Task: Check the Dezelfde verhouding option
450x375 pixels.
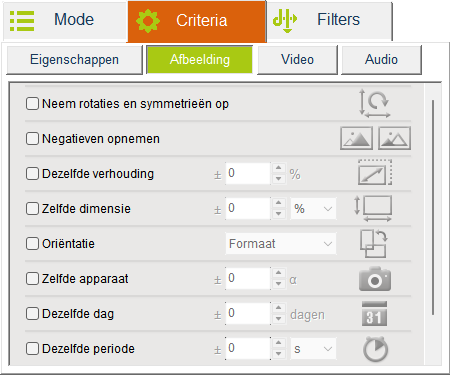Action: [x=32, y=174]
